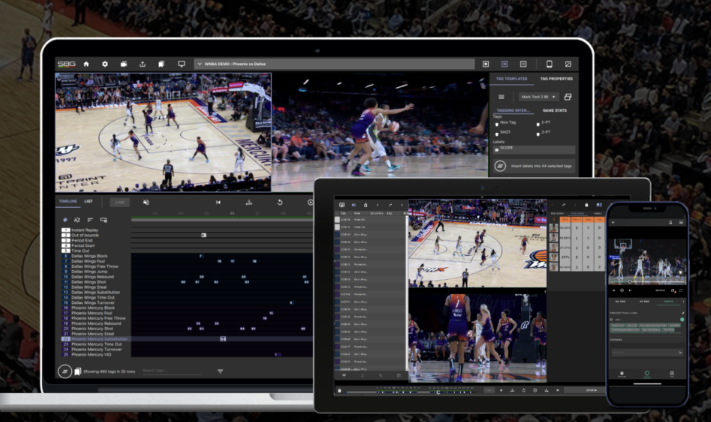Tick the 2-PT tag checkbox
This screenshot has width=711, height=422.
tap(538, 124)
